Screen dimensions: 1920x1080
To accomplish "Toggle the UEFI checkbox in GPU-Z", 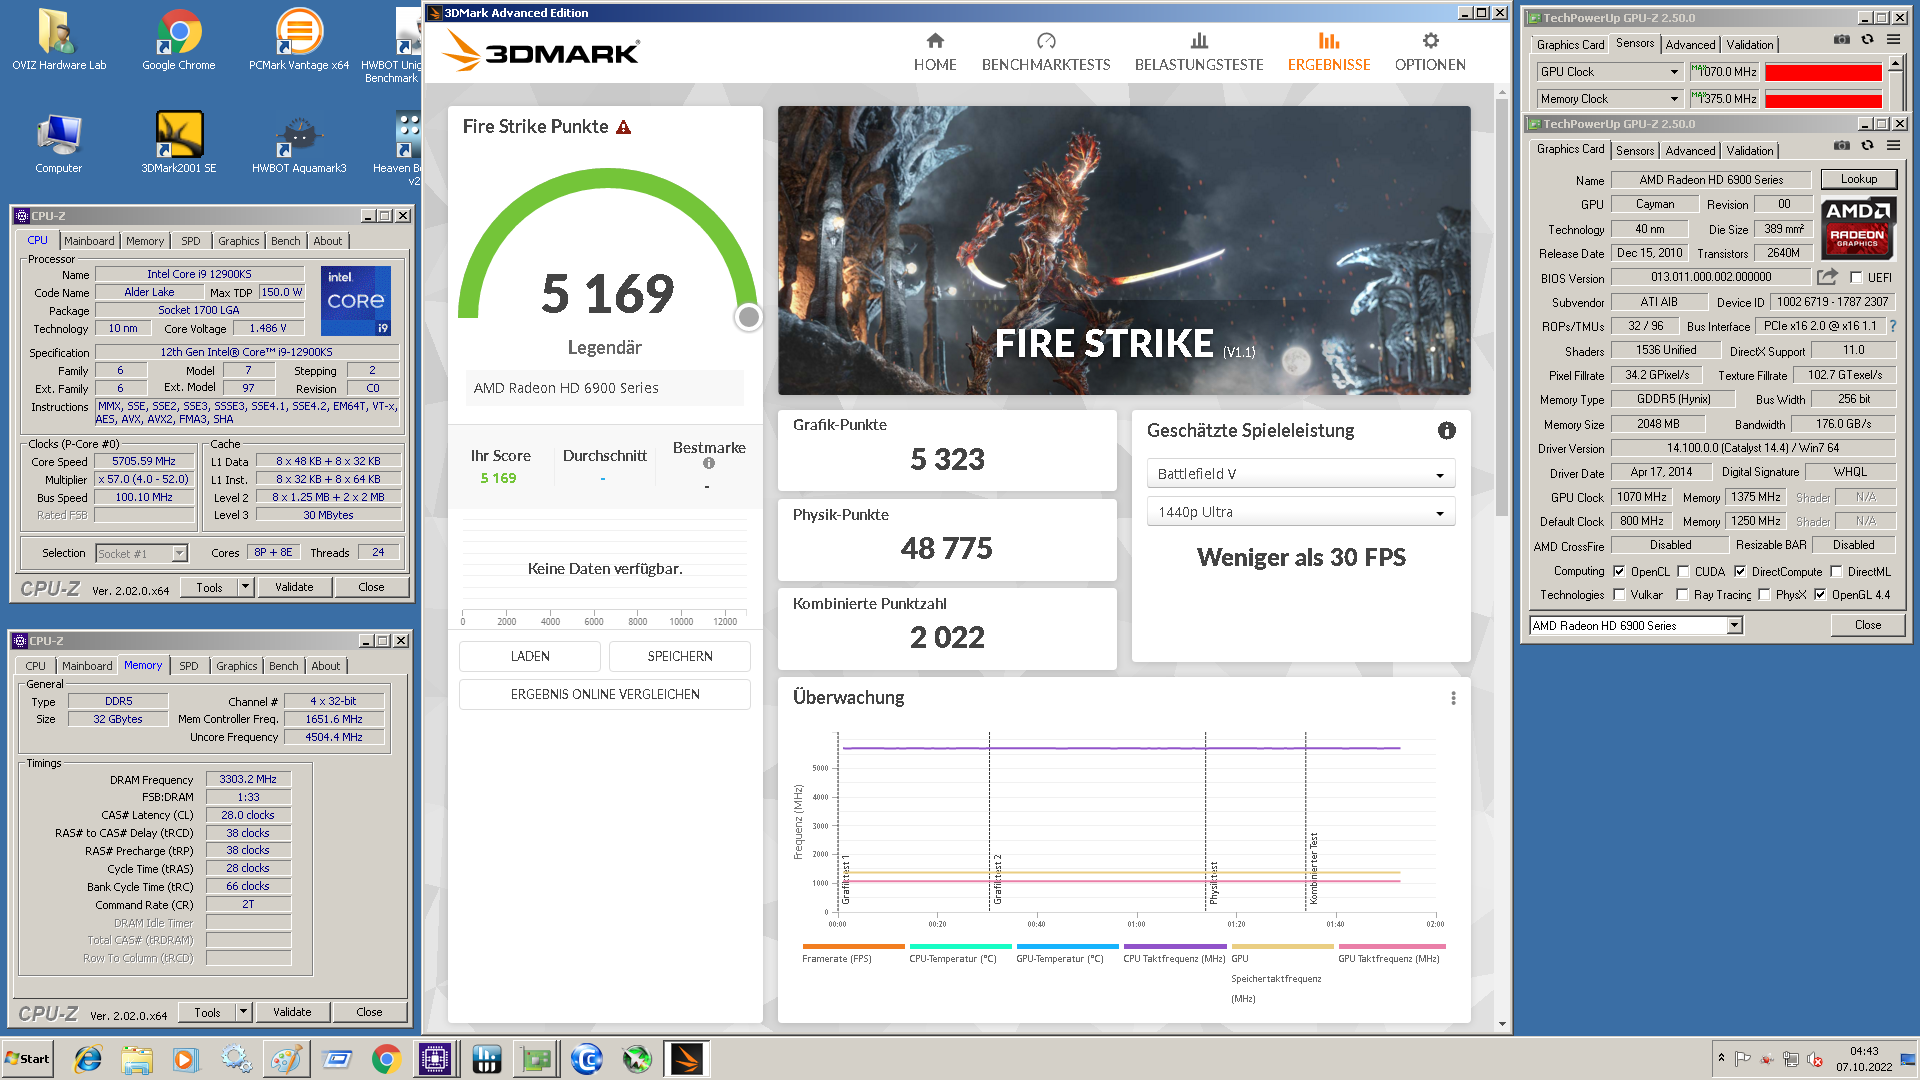I will (x=1856, y=278).
